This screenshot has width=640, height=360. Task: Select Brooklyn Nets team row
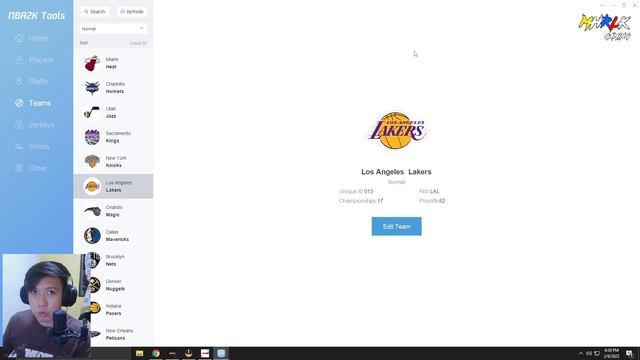113,260
